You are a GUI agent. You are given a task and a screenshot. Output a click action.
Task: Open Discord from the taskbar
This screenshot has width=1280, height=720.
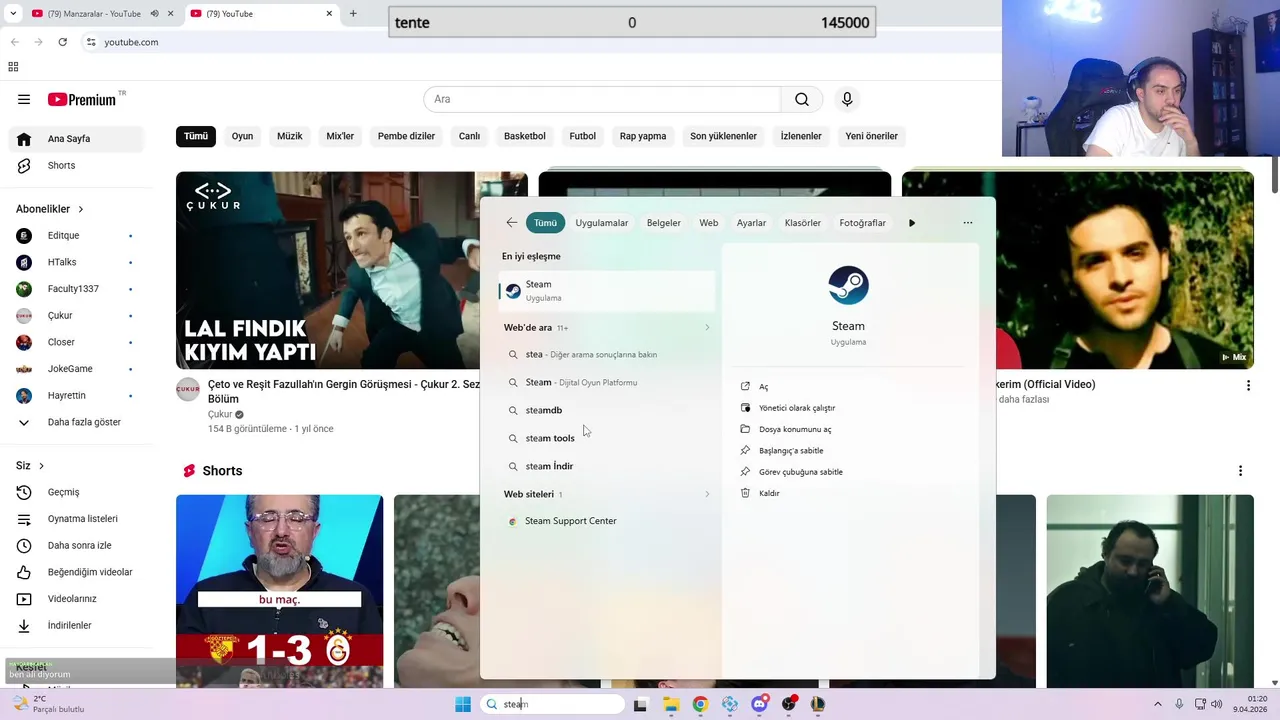[x=759, y=704]
